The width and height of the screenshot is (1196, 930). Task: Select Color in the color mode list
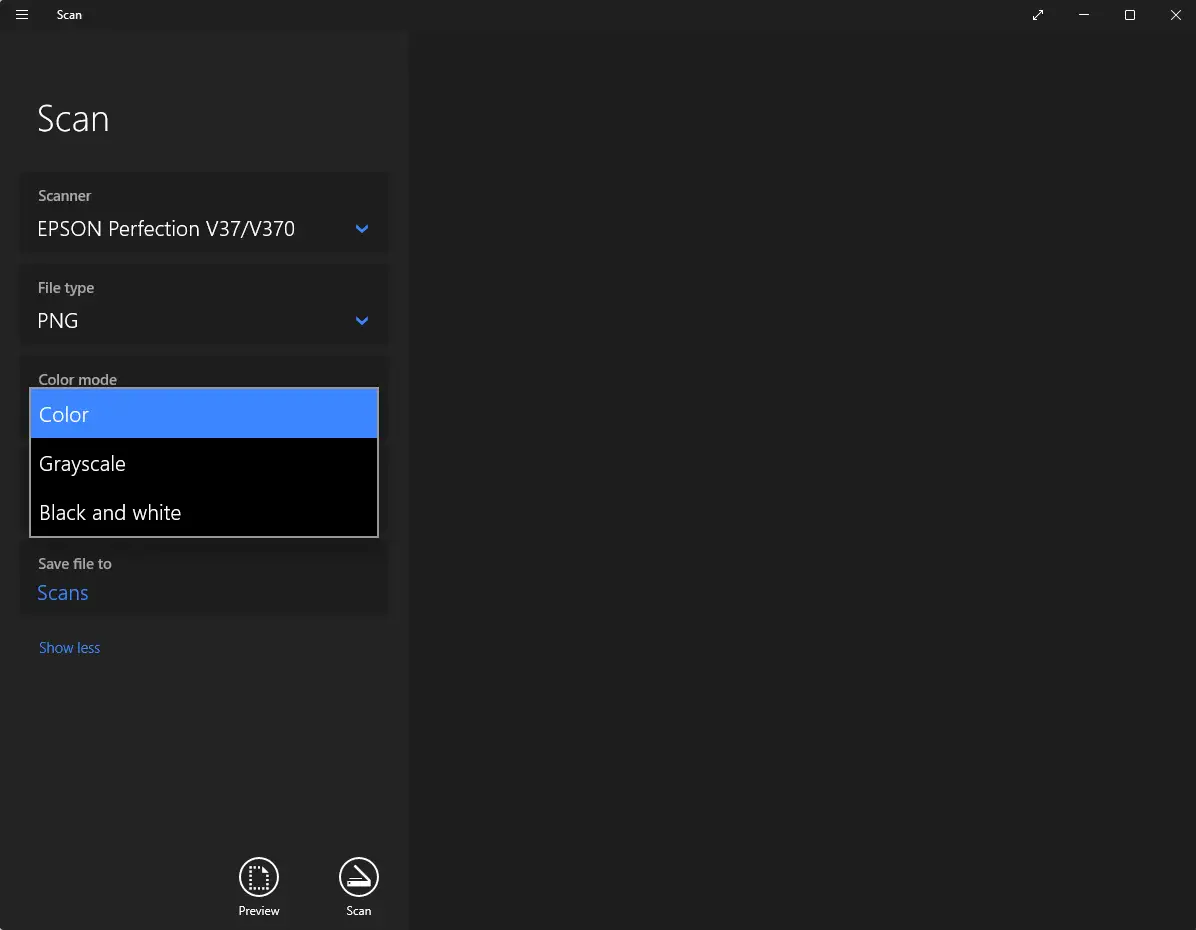coord(204,414)
